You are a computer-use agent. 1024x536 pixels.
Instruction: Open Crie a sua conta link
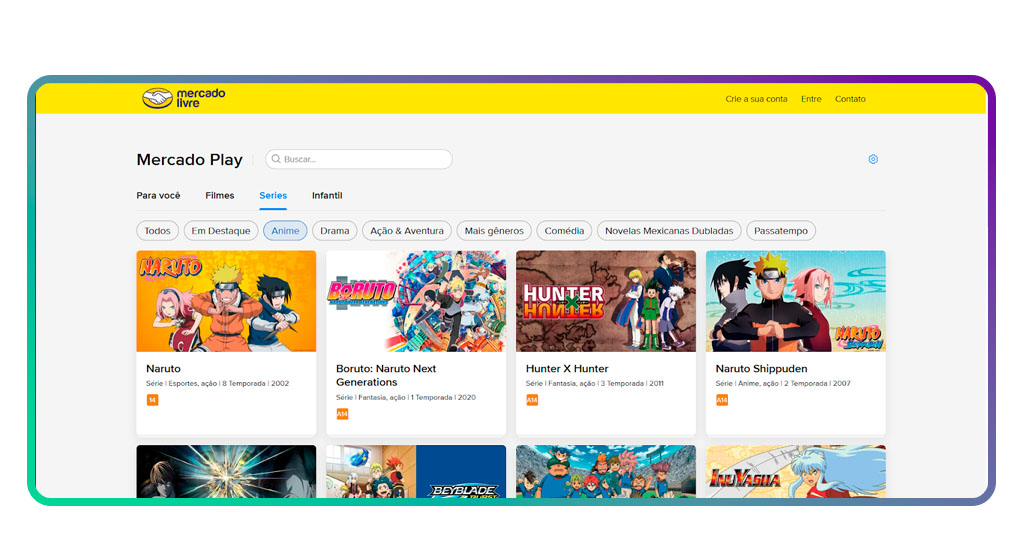[756, 99]
